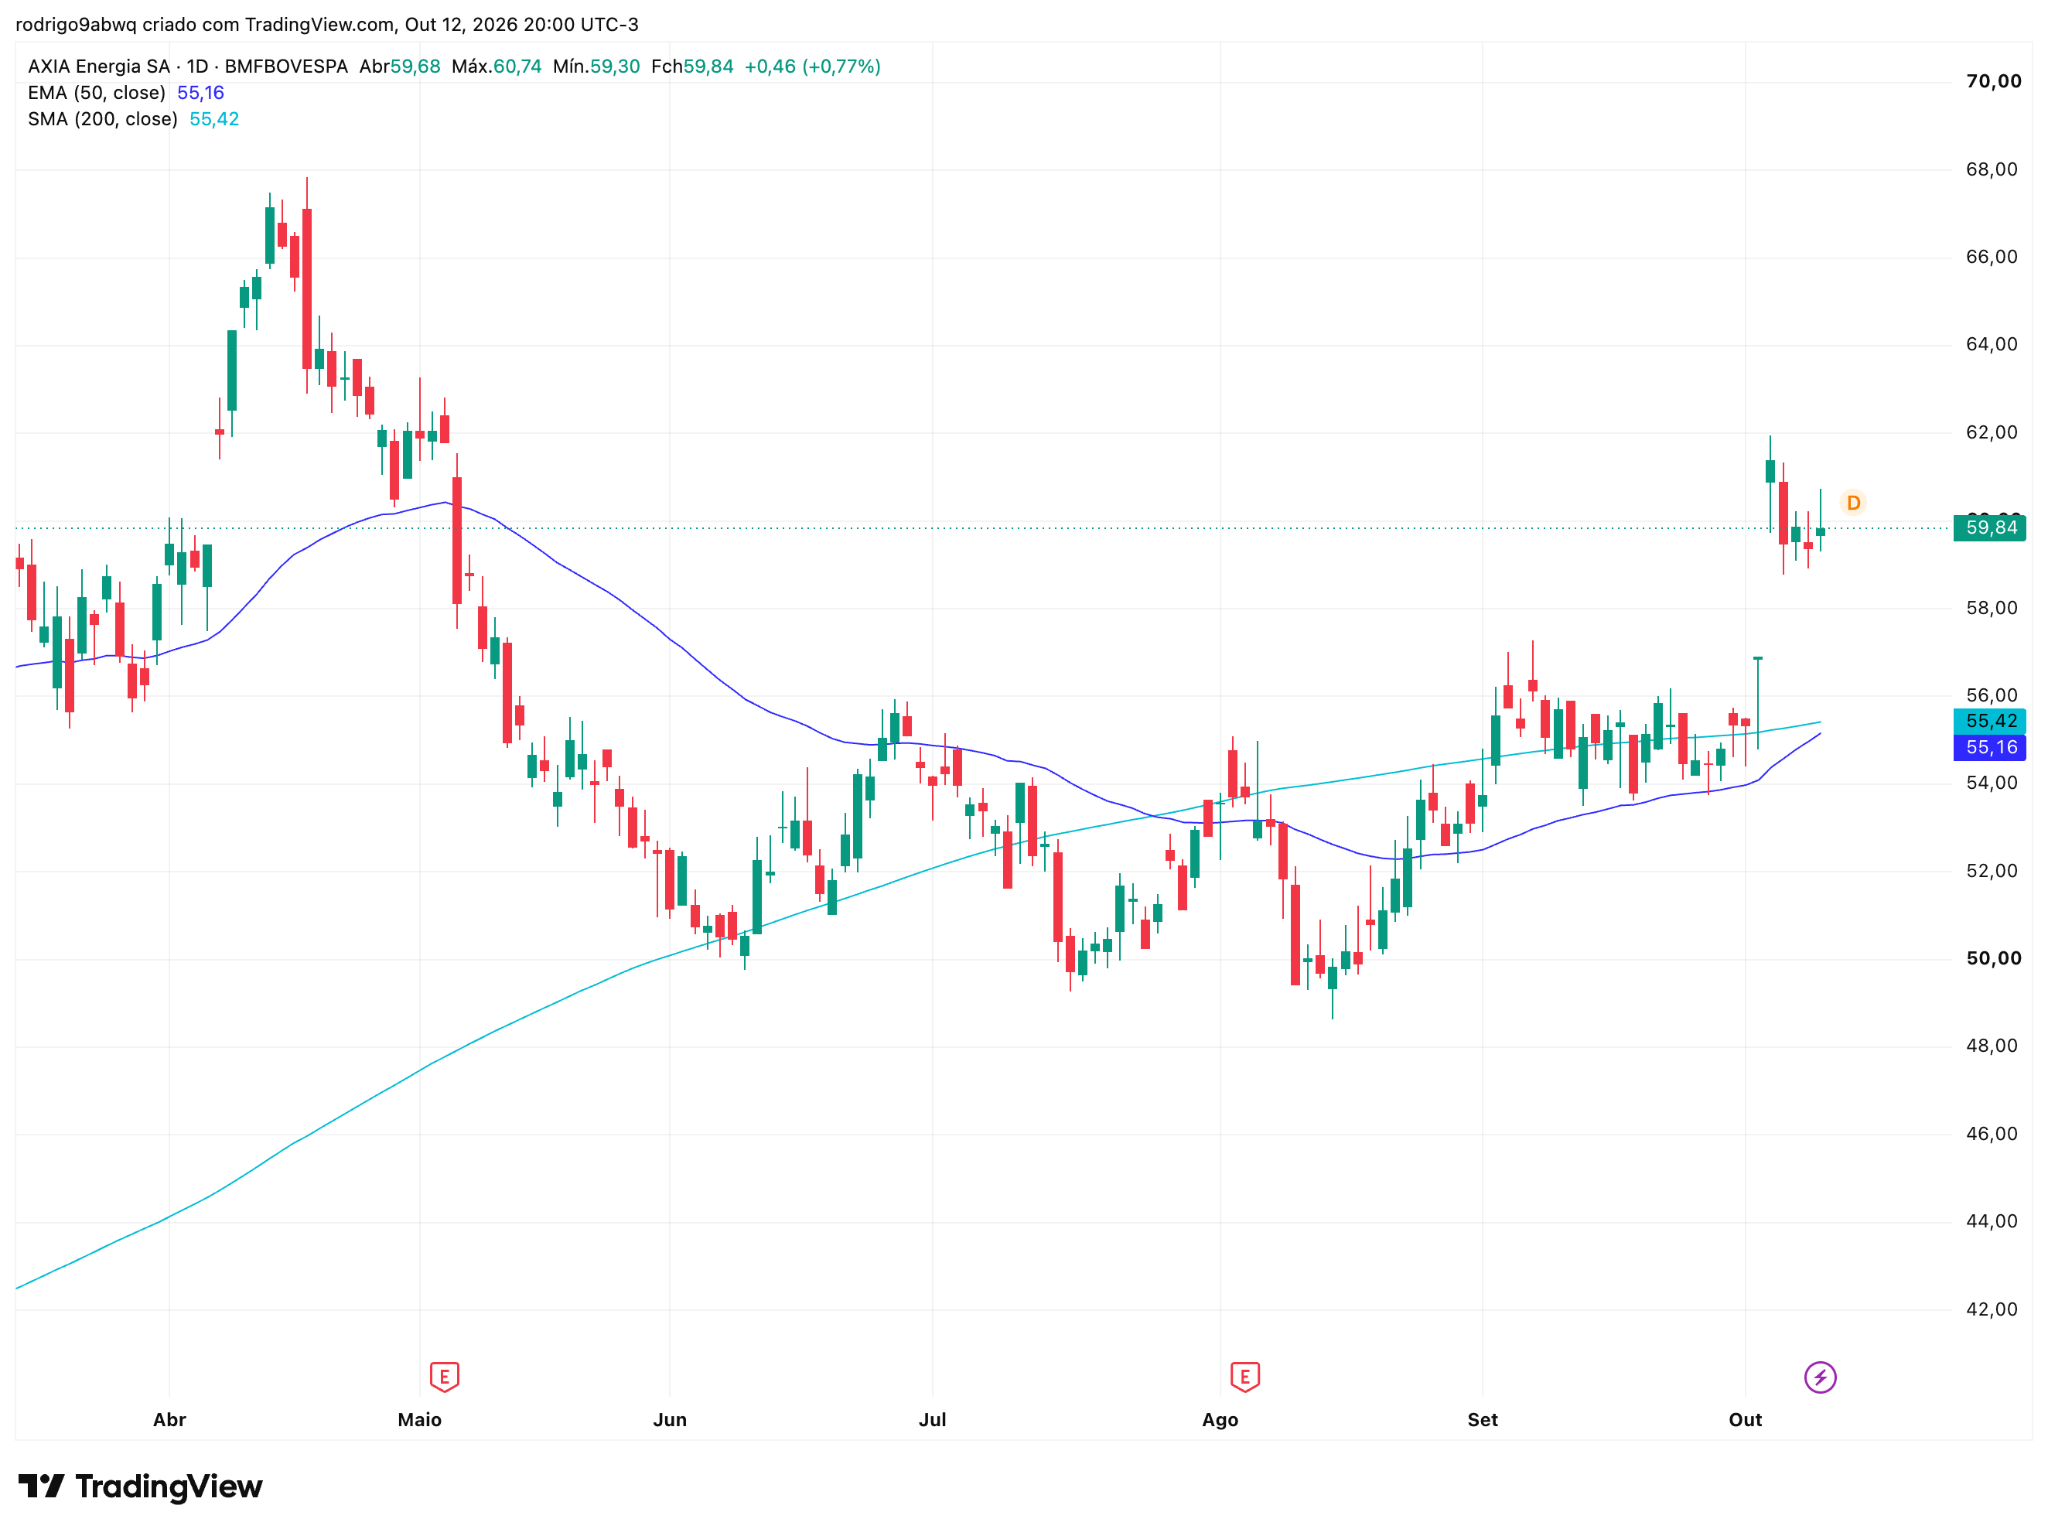Click the 'Jul' time axis label
The image size is (2048, 1532).
[x=932, y=1419]
